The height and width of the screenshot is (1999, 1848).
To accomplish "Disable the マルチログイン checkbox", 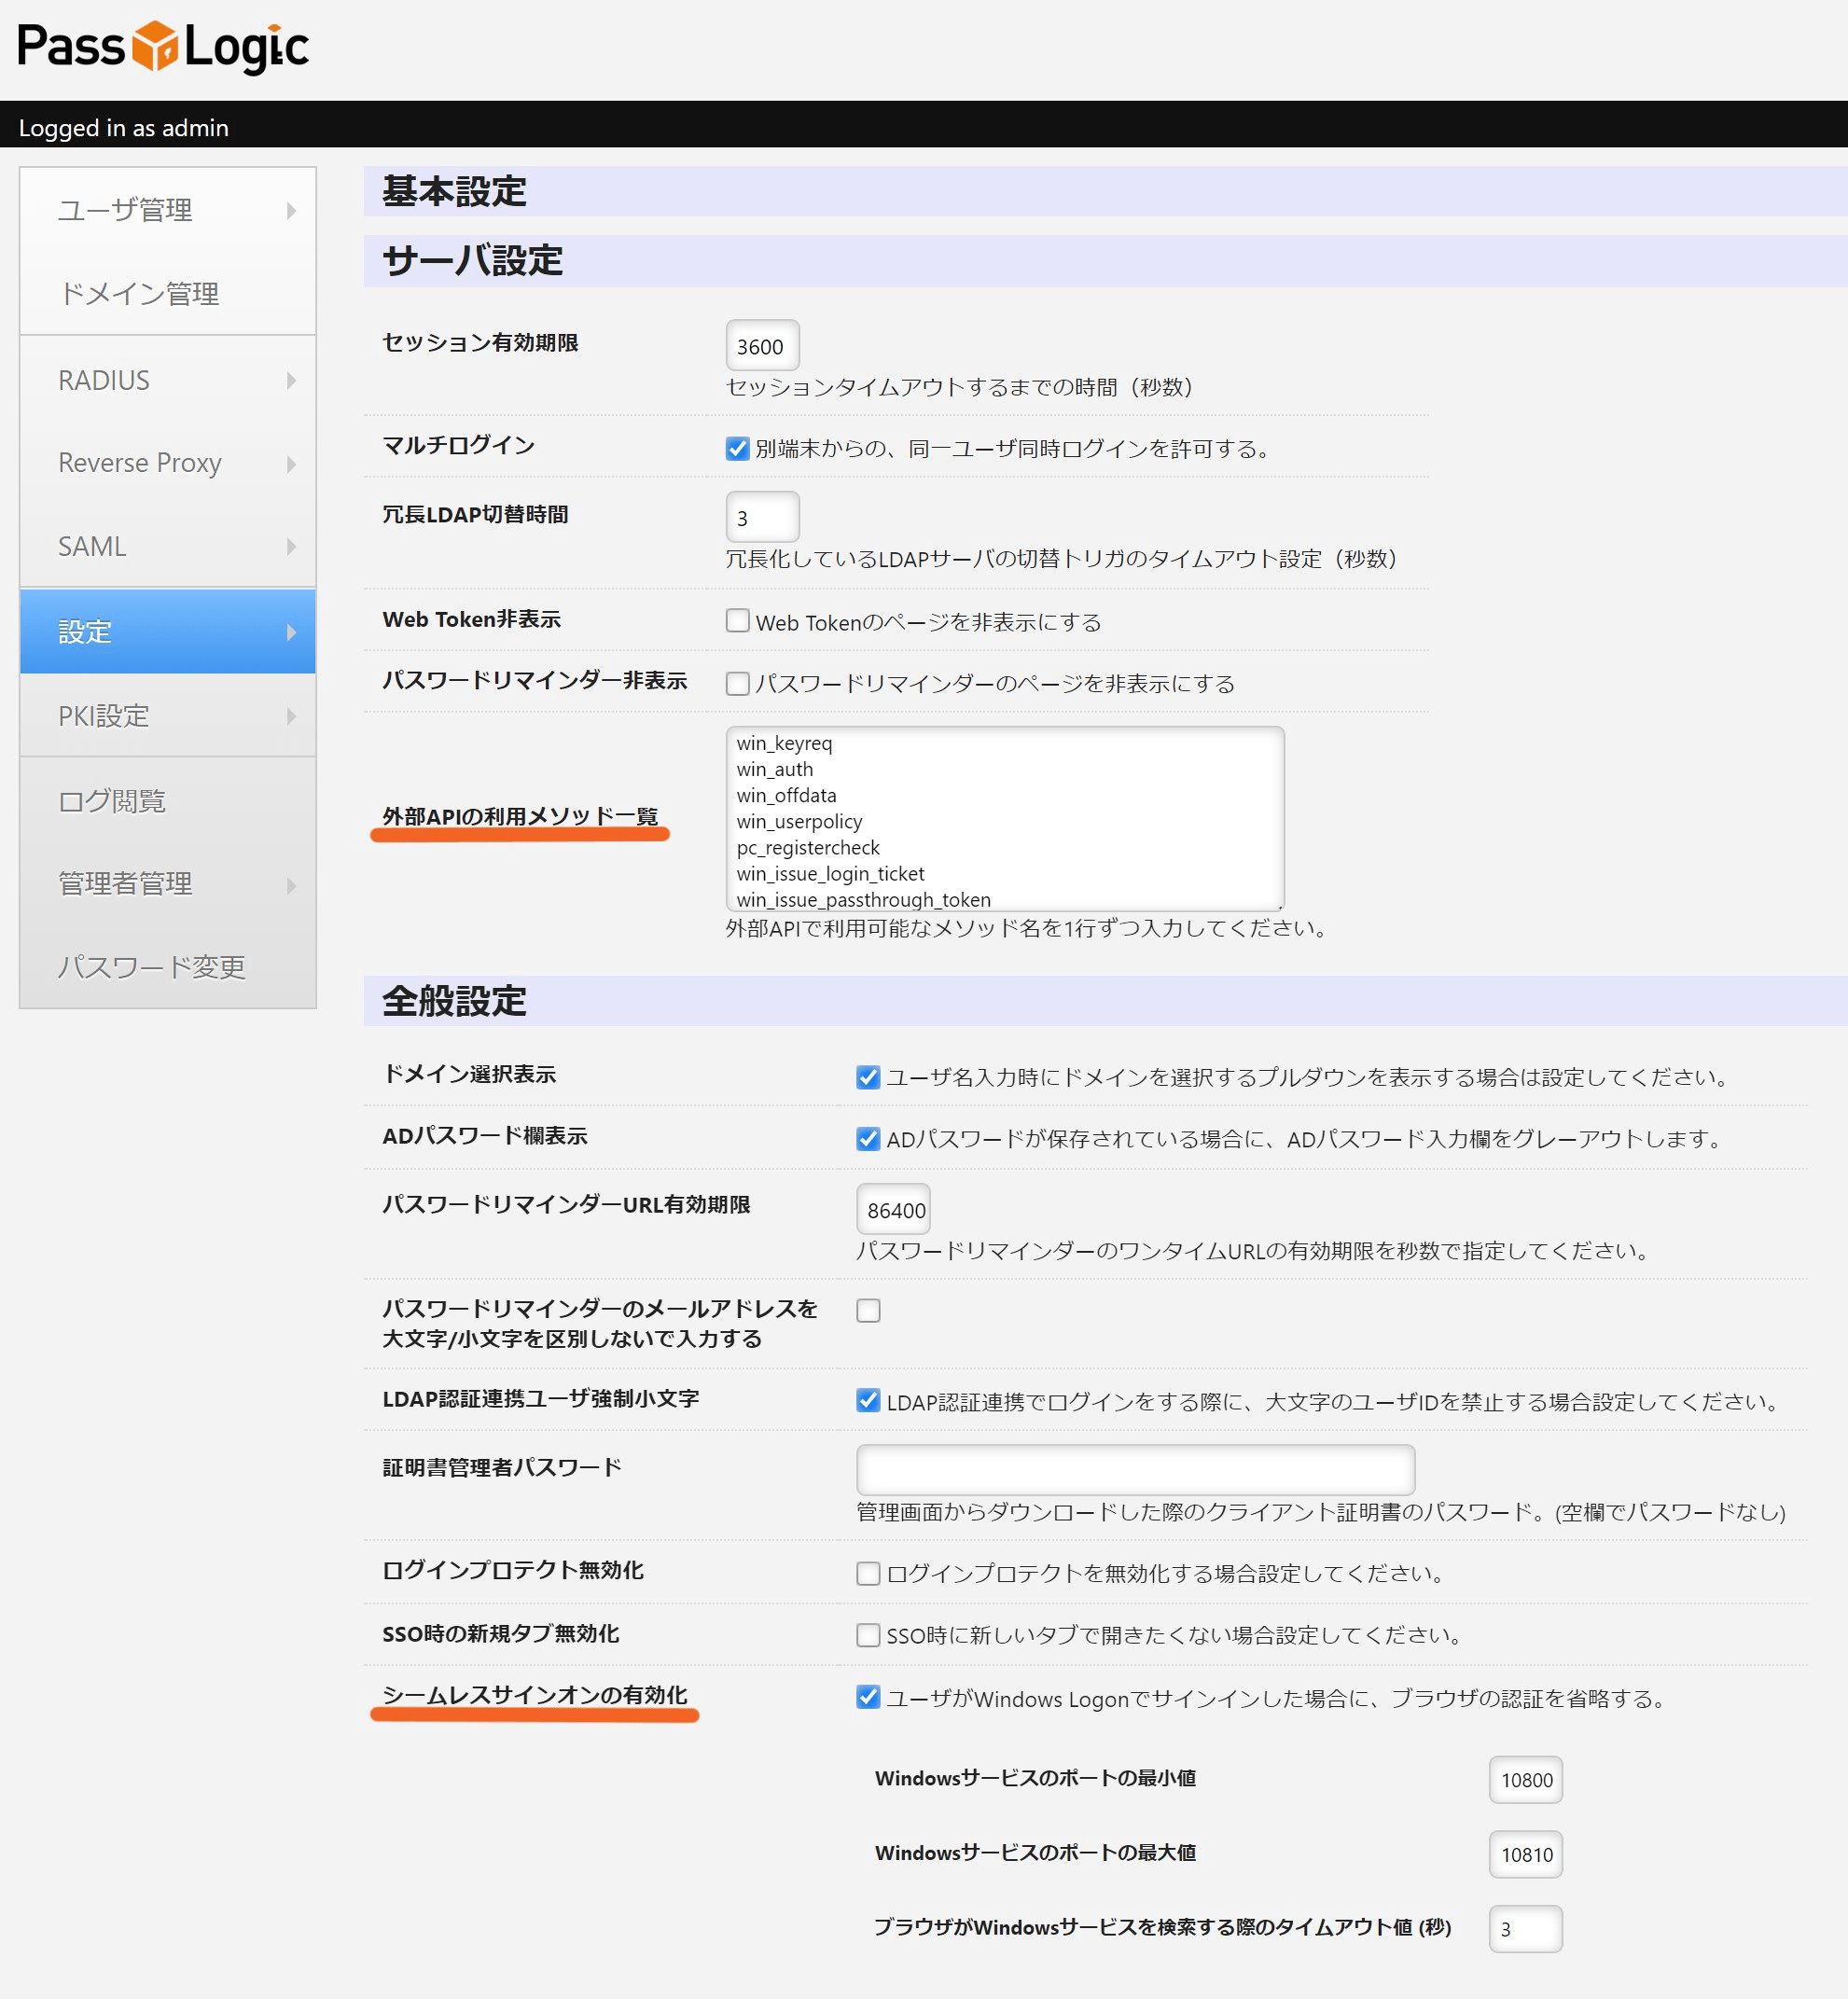I will click(738, 448).
